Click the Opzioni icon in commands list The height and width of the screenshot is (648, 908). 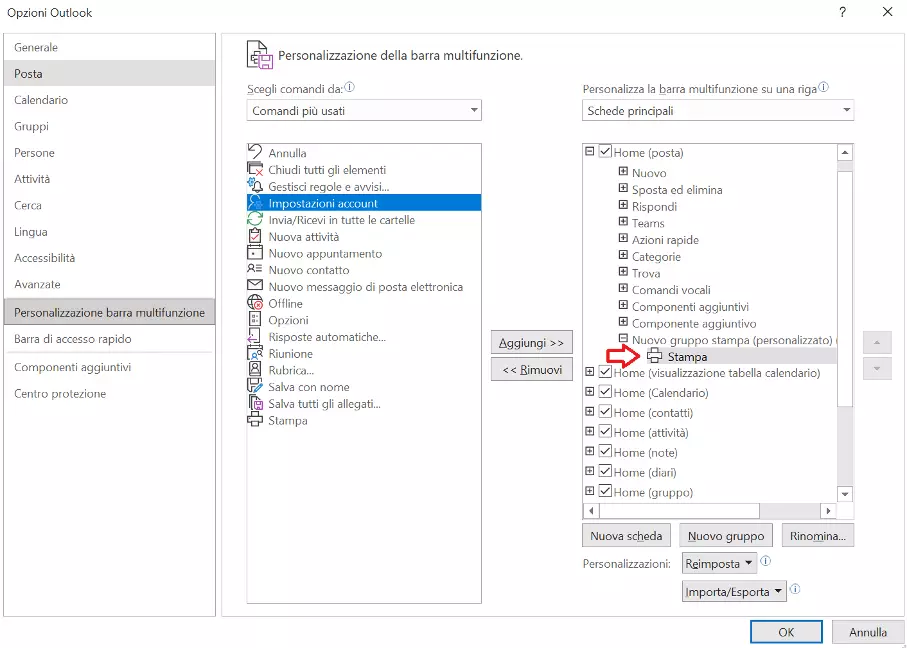tap(255, 320)
